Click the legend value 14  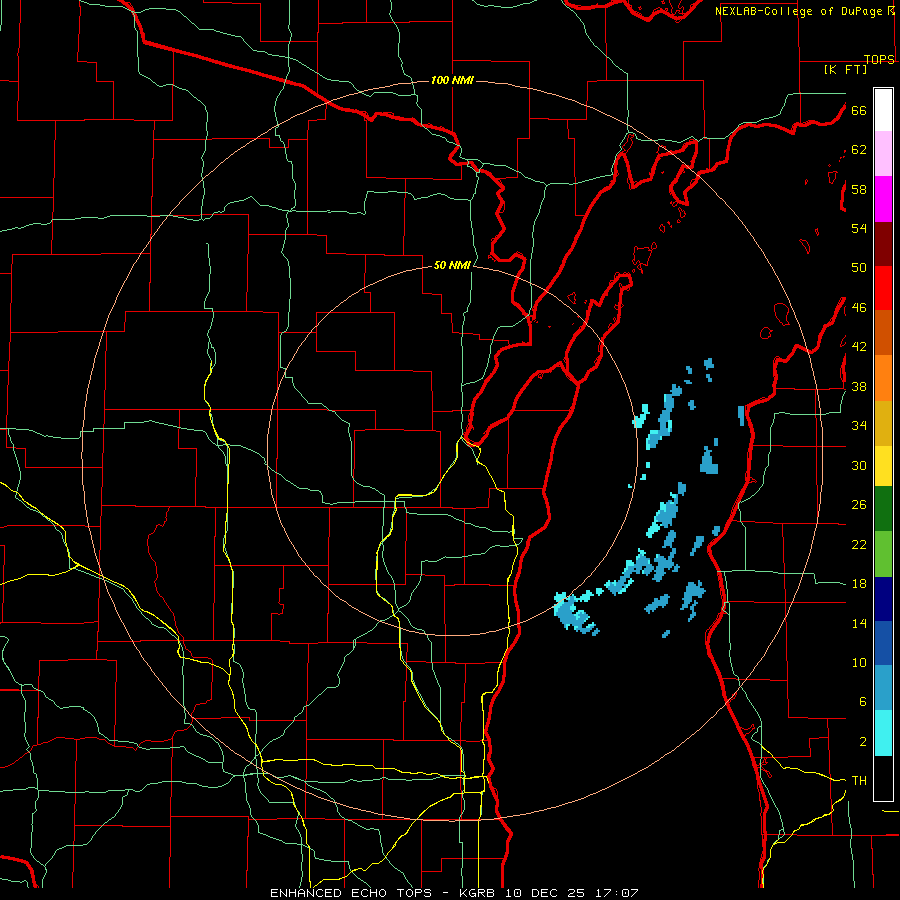click(x=859, y=623)
